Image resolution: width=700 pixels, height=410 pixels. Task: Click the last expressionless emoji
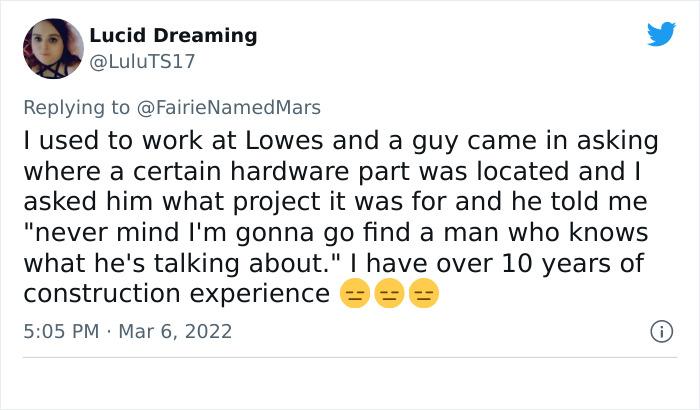coord(423,295)
